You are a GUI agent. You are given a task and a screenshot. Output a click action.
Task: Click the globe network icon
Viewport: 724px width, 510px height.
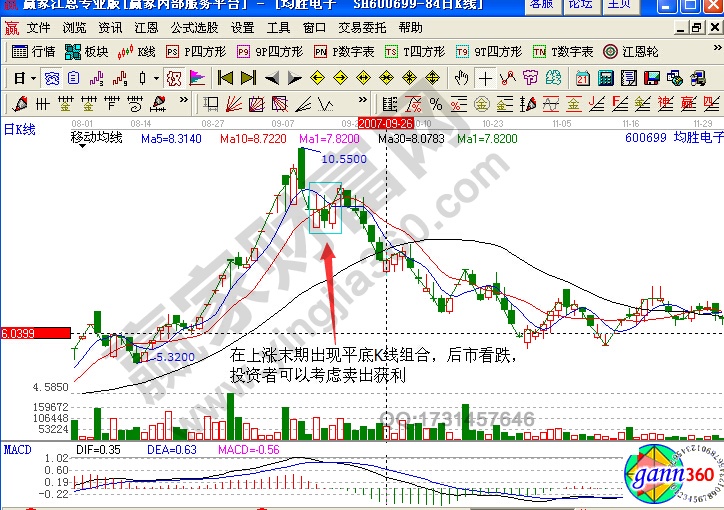[x=675, y=78]
